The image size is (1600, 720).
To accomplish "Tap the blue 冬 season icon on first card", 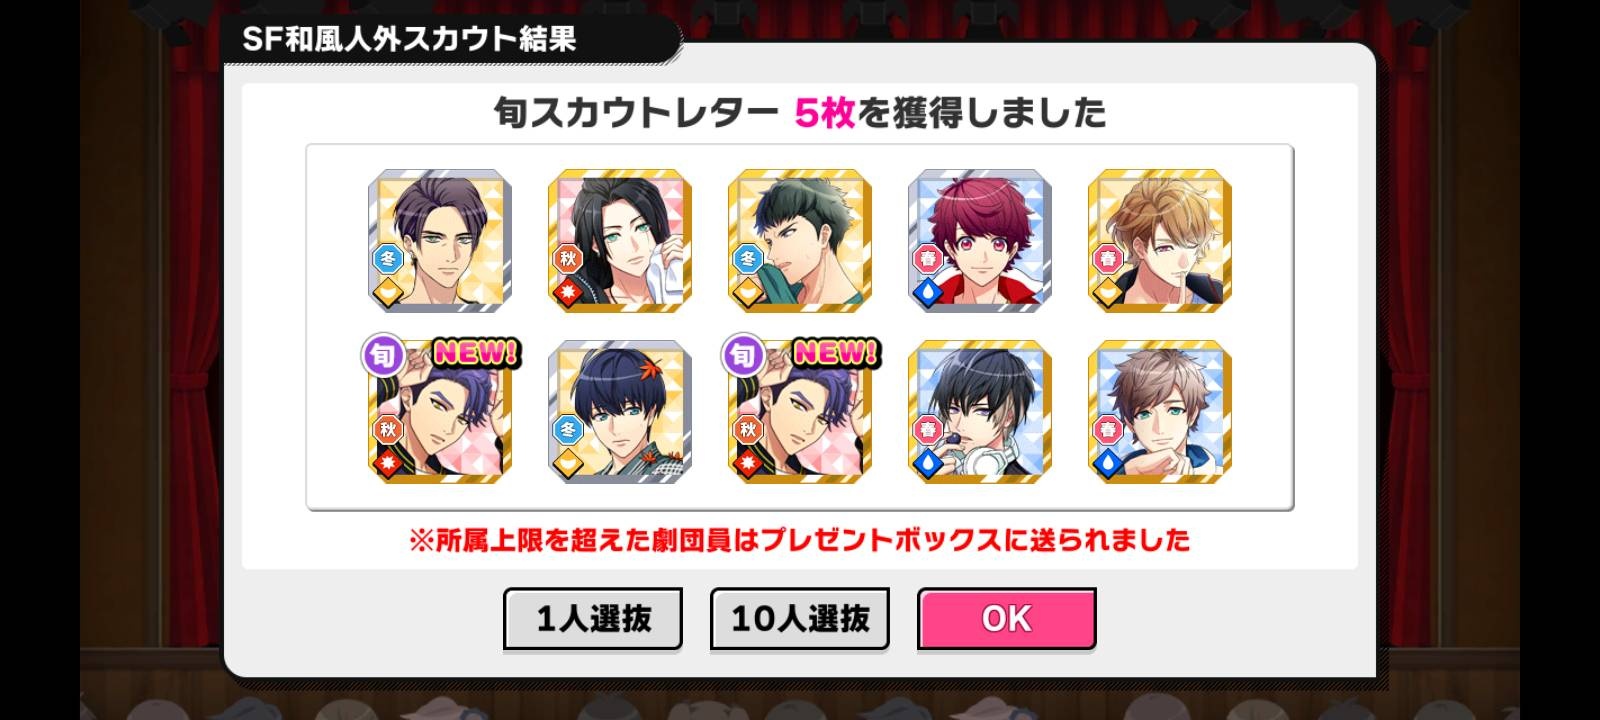I will point(388,259).
